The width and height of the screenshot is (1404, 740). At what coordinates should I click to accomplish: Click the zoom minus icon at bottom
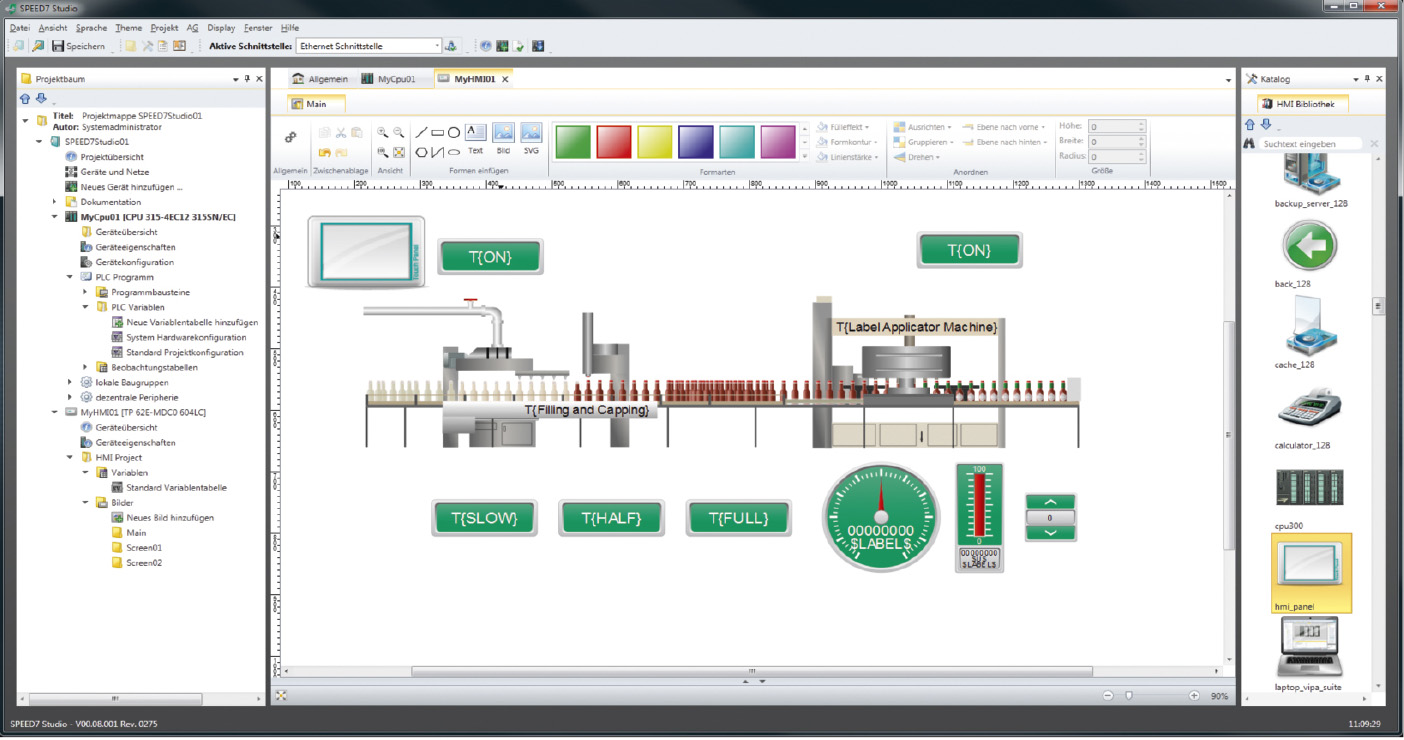pos(1108,696)
